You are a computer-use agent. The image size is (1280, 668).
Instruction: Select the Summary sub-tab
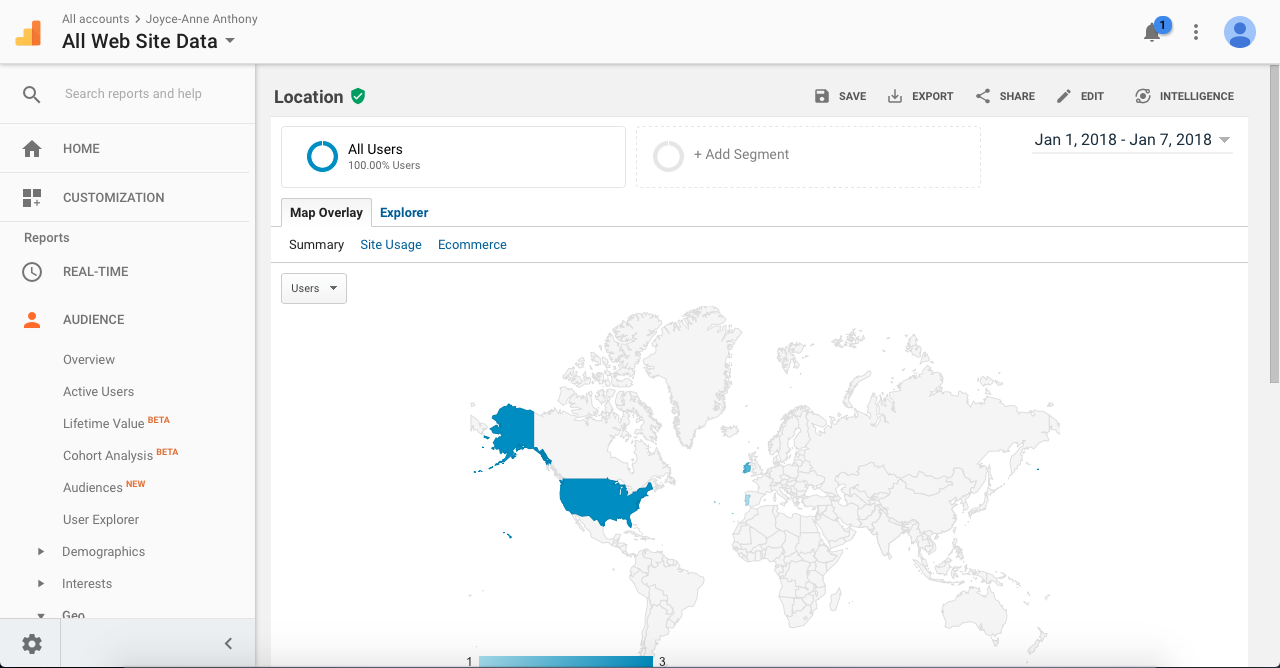click(316, 244)
